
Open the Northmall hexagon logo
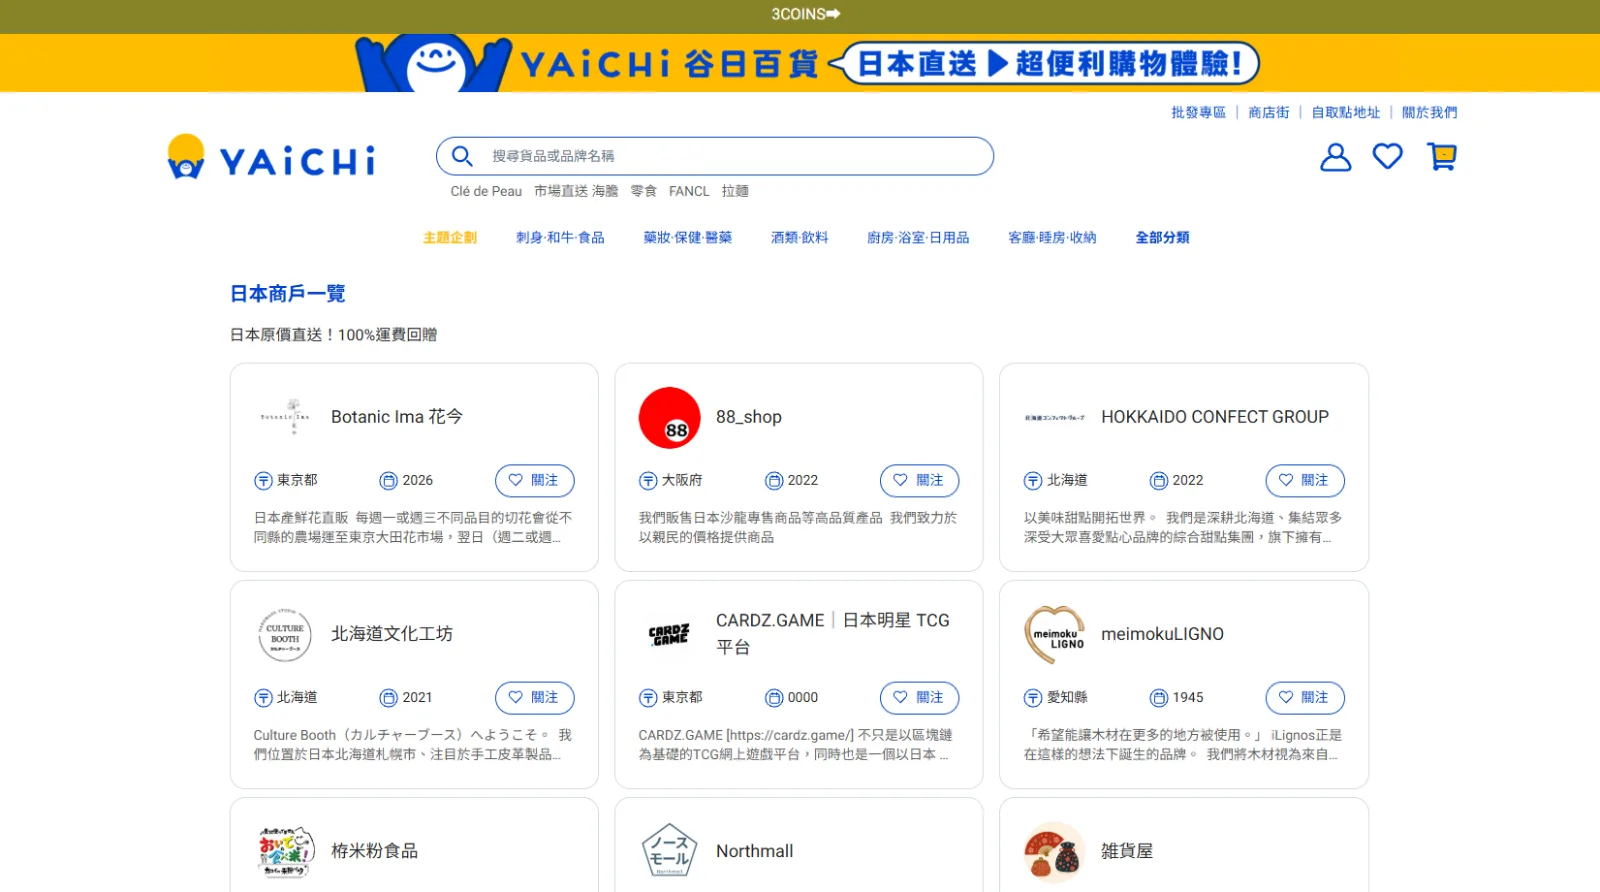click(x=669, y=851)
